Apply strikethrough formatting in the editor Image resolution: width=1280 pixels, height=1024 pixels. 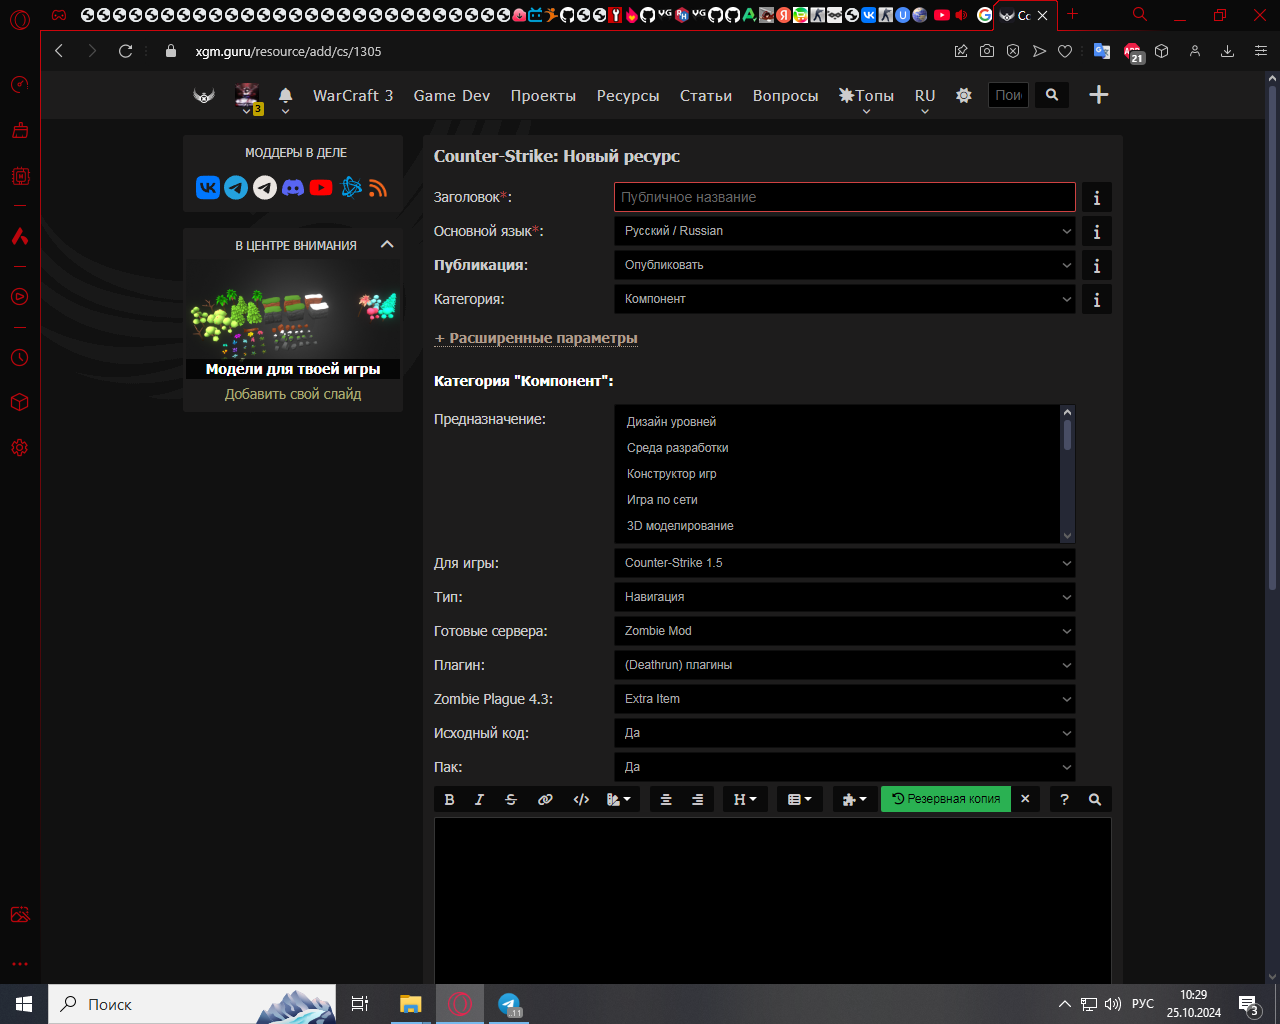(x=511, y=800)
